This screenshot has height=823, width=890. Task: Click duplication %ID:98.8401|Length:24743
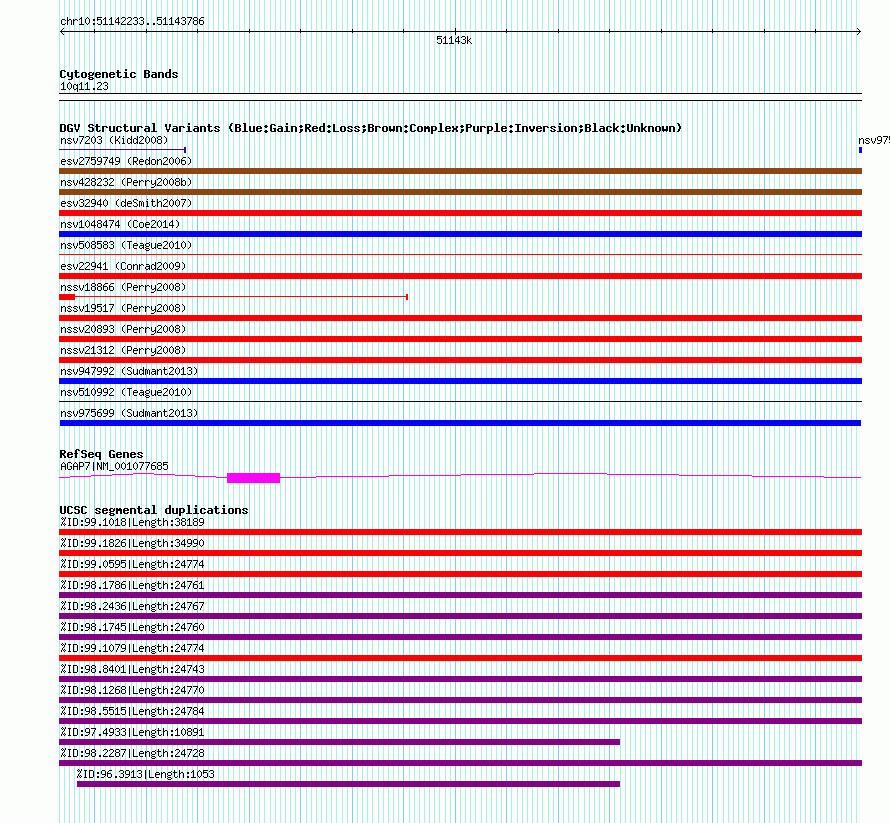tap(132, 669)
